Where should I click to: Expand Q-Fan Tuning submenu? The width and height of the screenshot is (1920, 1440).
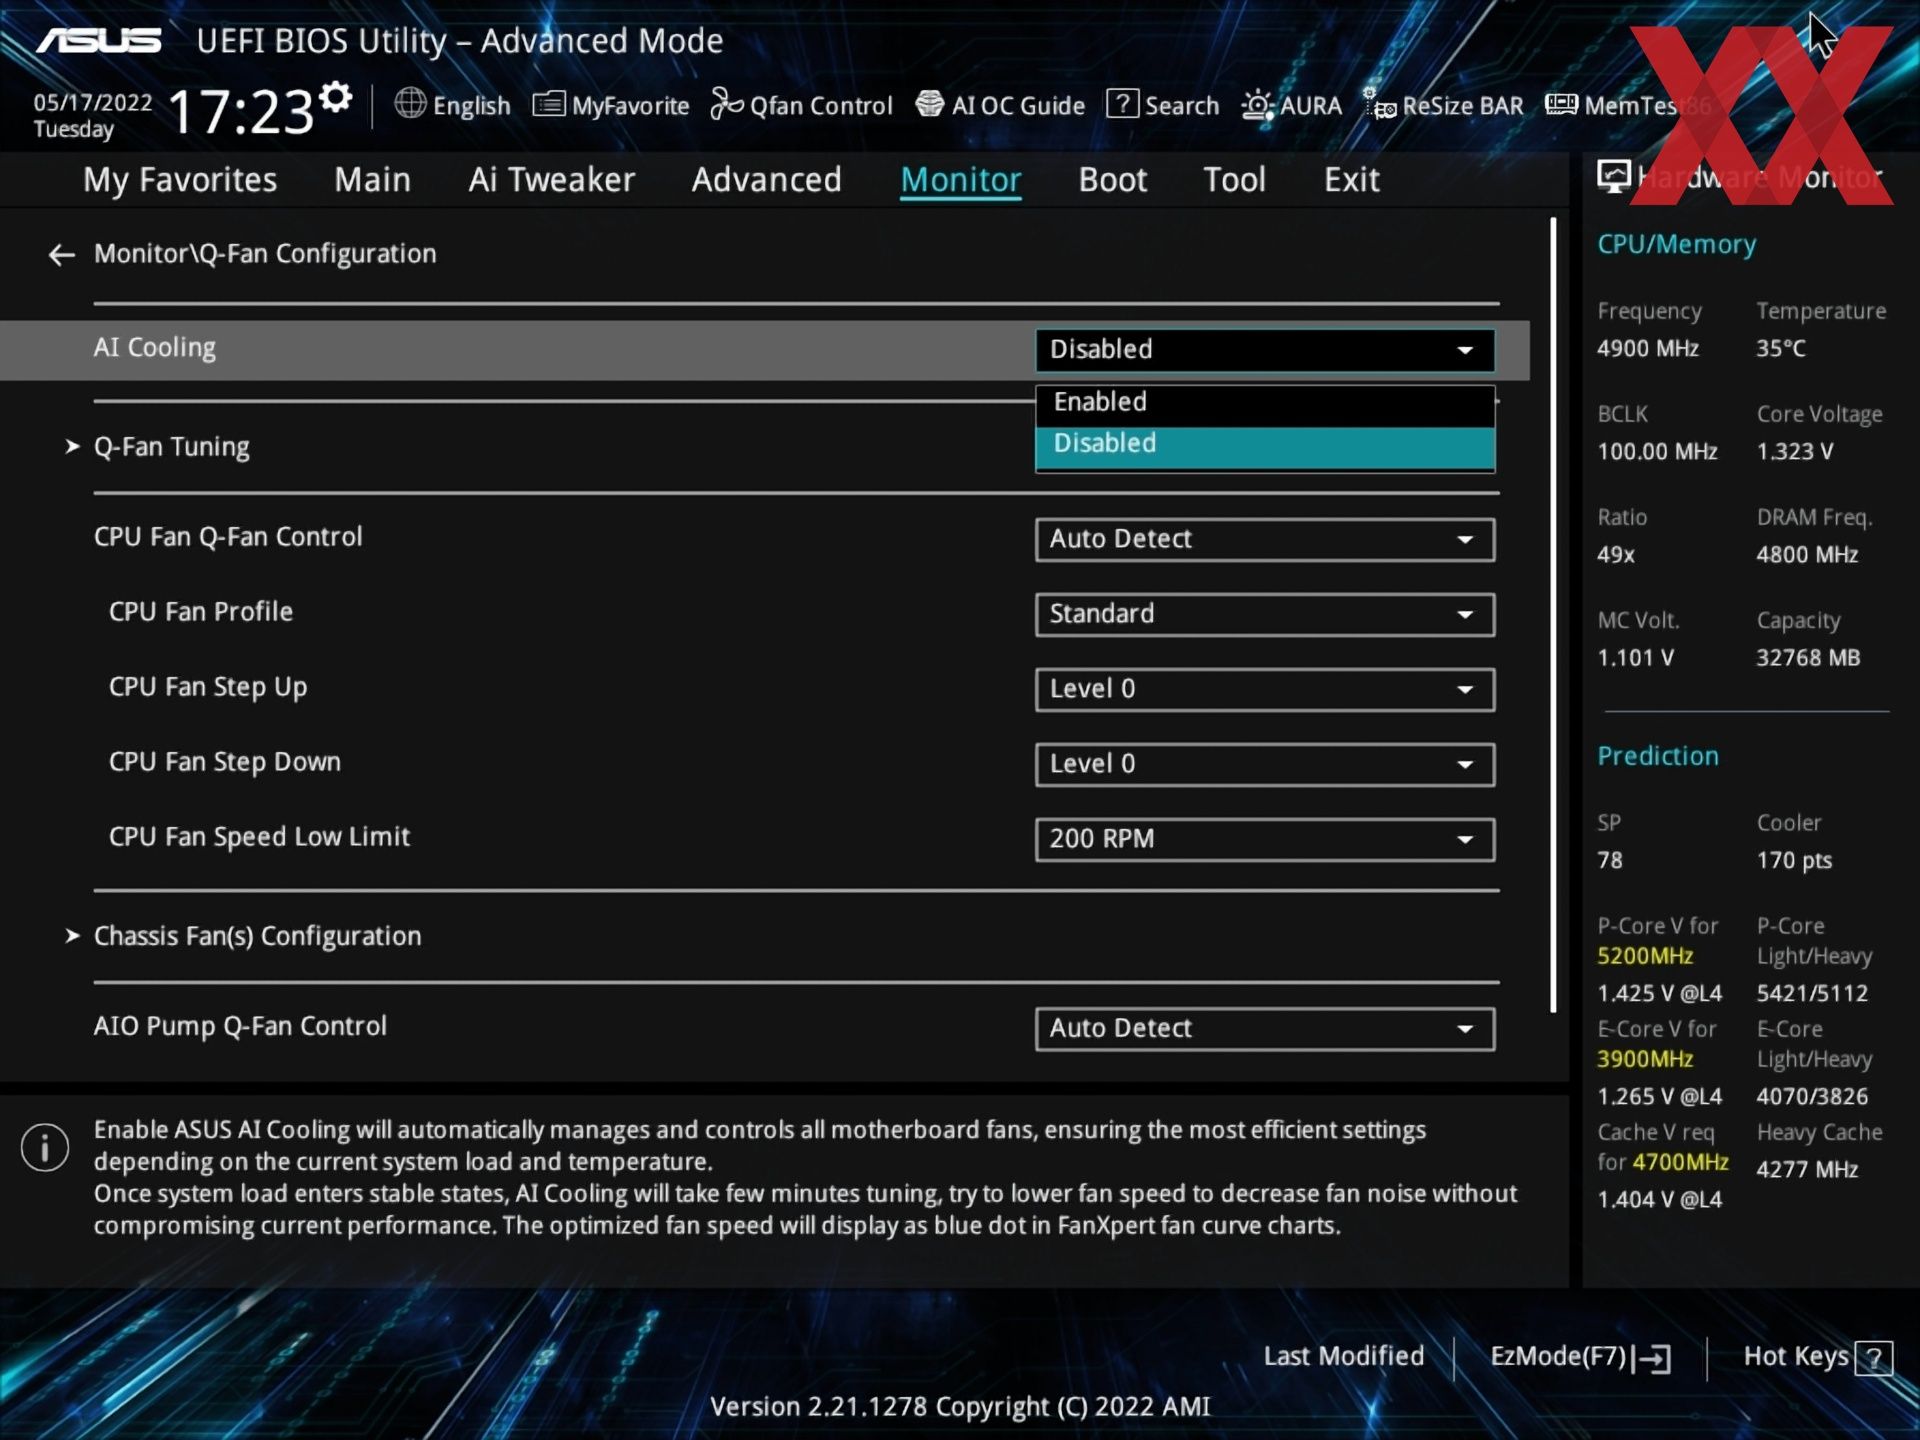pos(171,447)
